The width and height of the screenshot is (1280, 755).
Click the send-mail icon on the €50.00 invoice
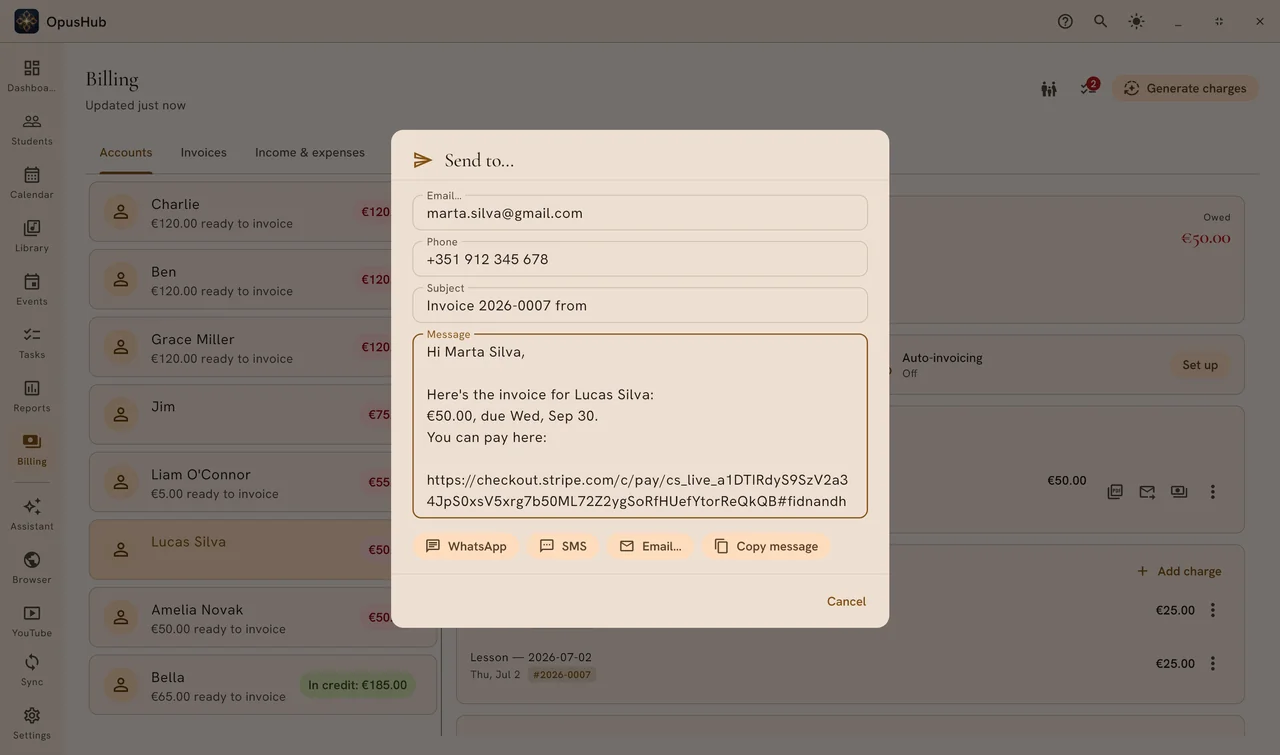(x=1147, y=492)
